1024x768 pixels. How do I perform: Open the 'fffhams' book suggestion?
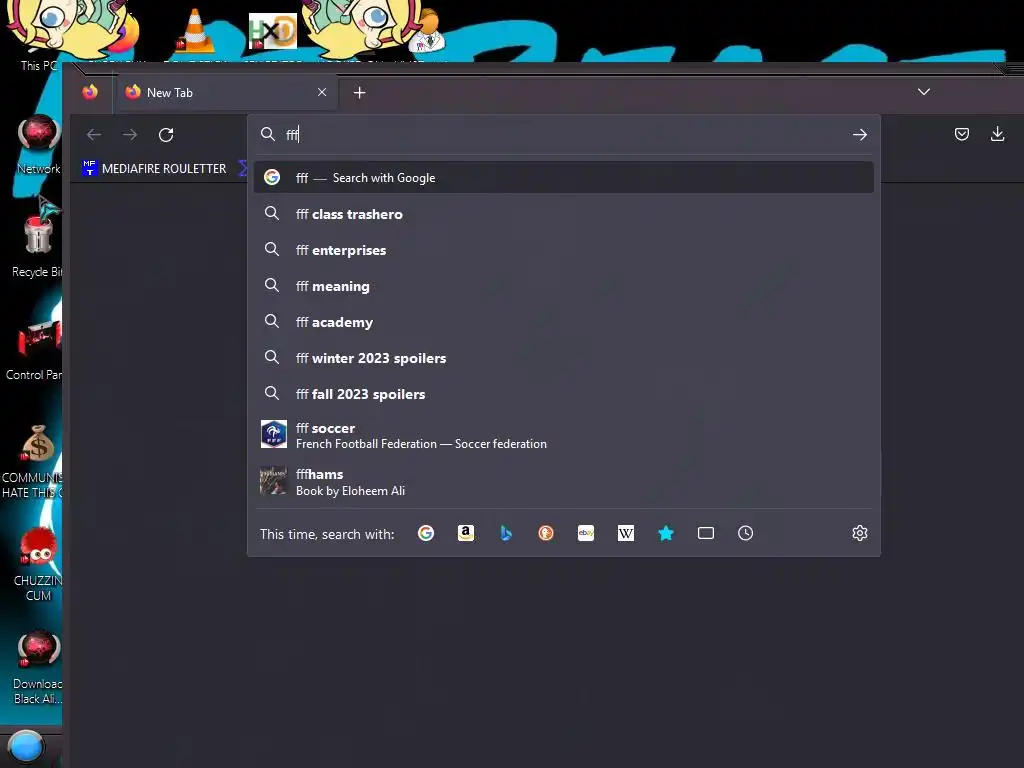(564, 482)
